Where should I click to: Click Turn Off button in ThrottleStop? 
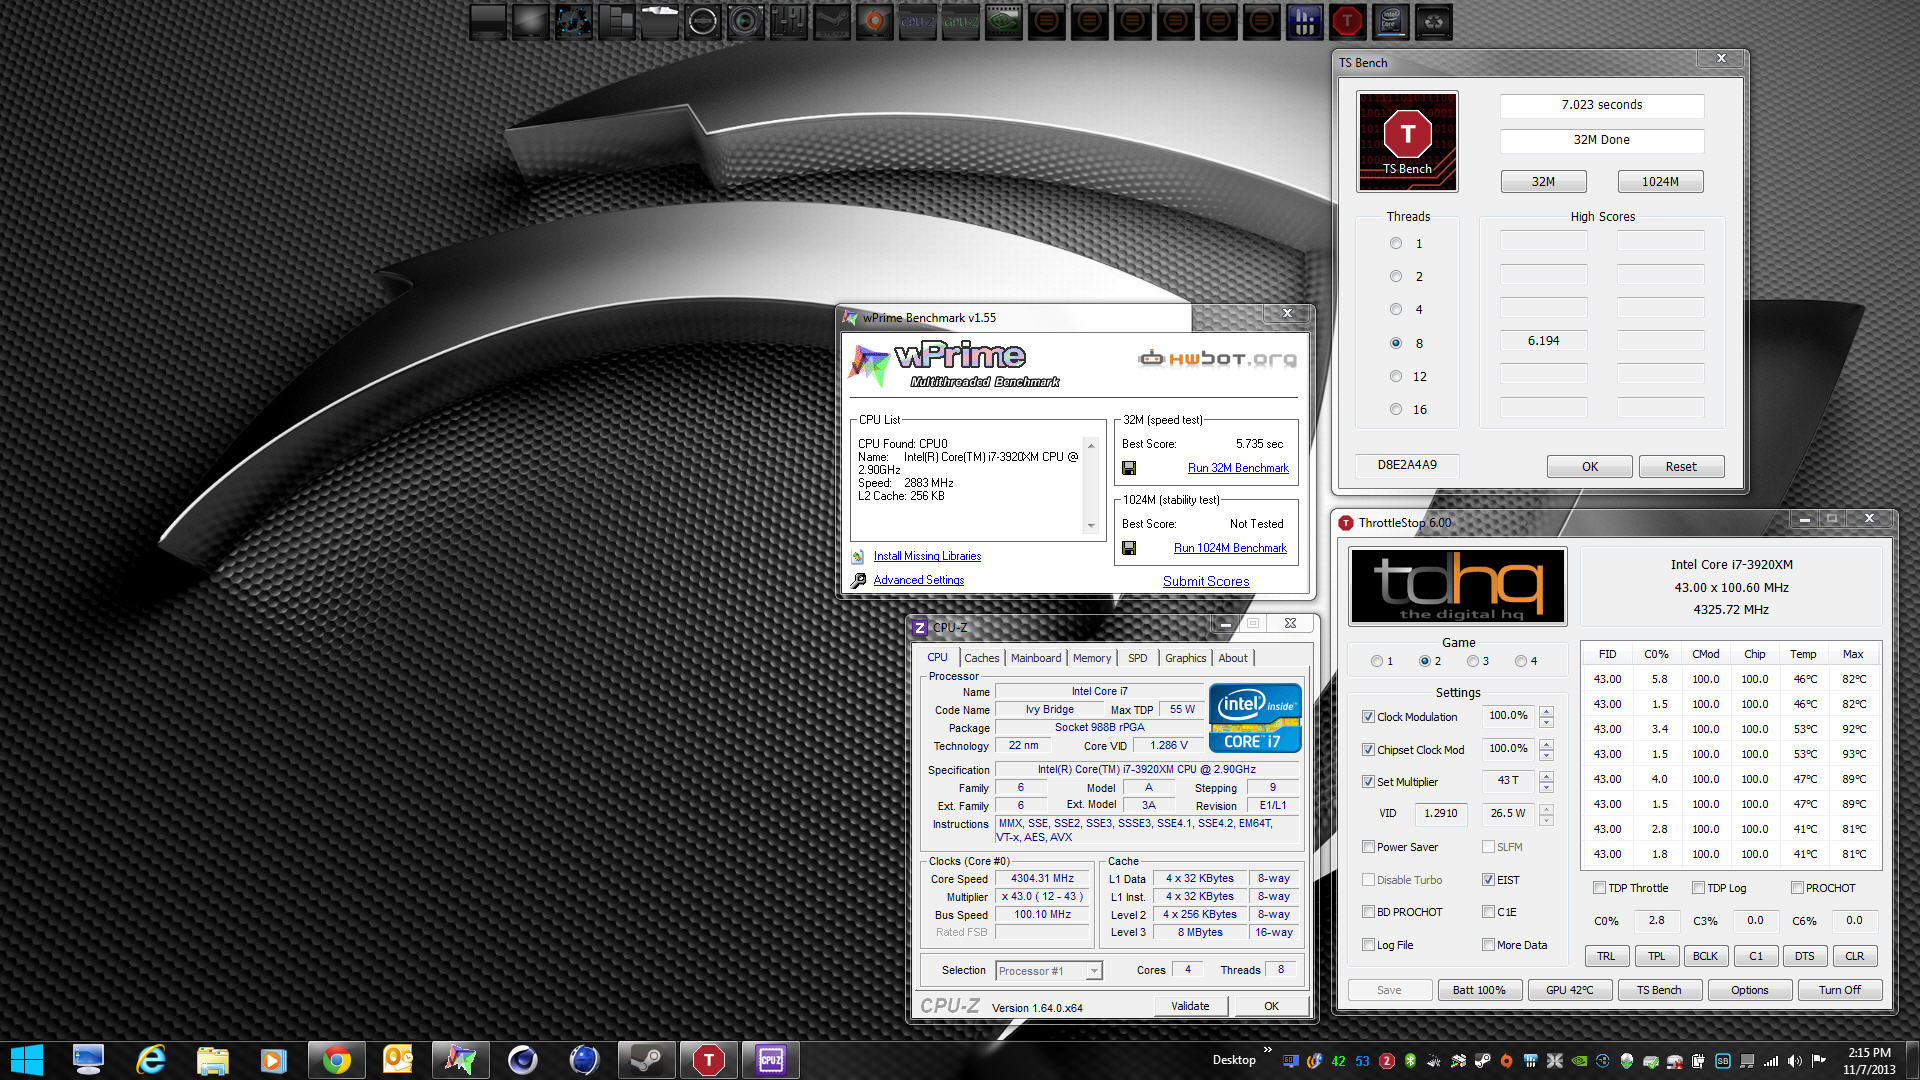pos(1840,990)
